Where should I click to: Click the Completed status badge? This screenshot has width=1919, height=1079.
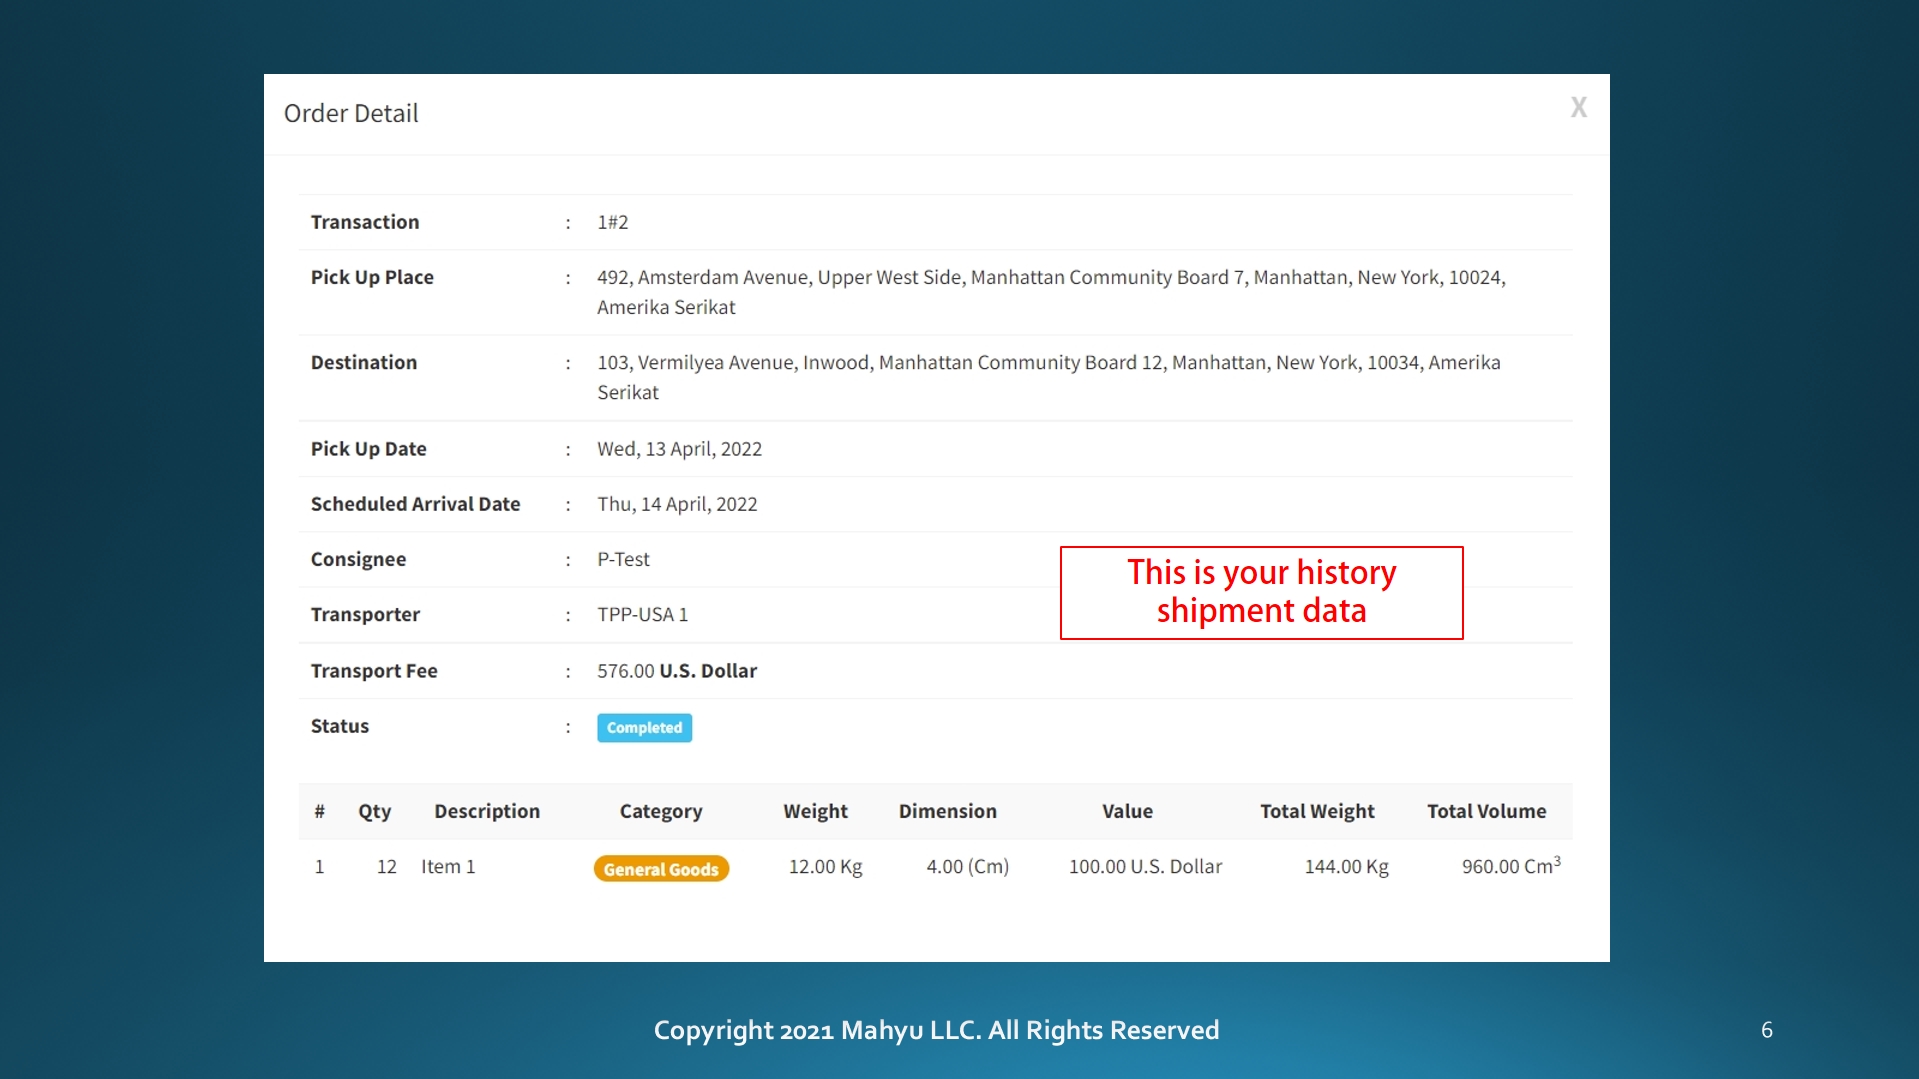(x=644, y=727)
